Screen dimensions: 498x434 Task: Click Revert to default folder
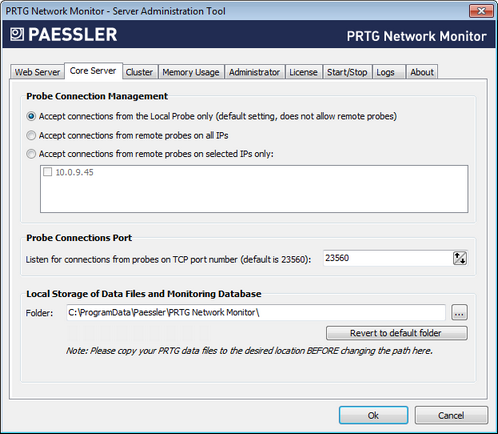(397, 333)
